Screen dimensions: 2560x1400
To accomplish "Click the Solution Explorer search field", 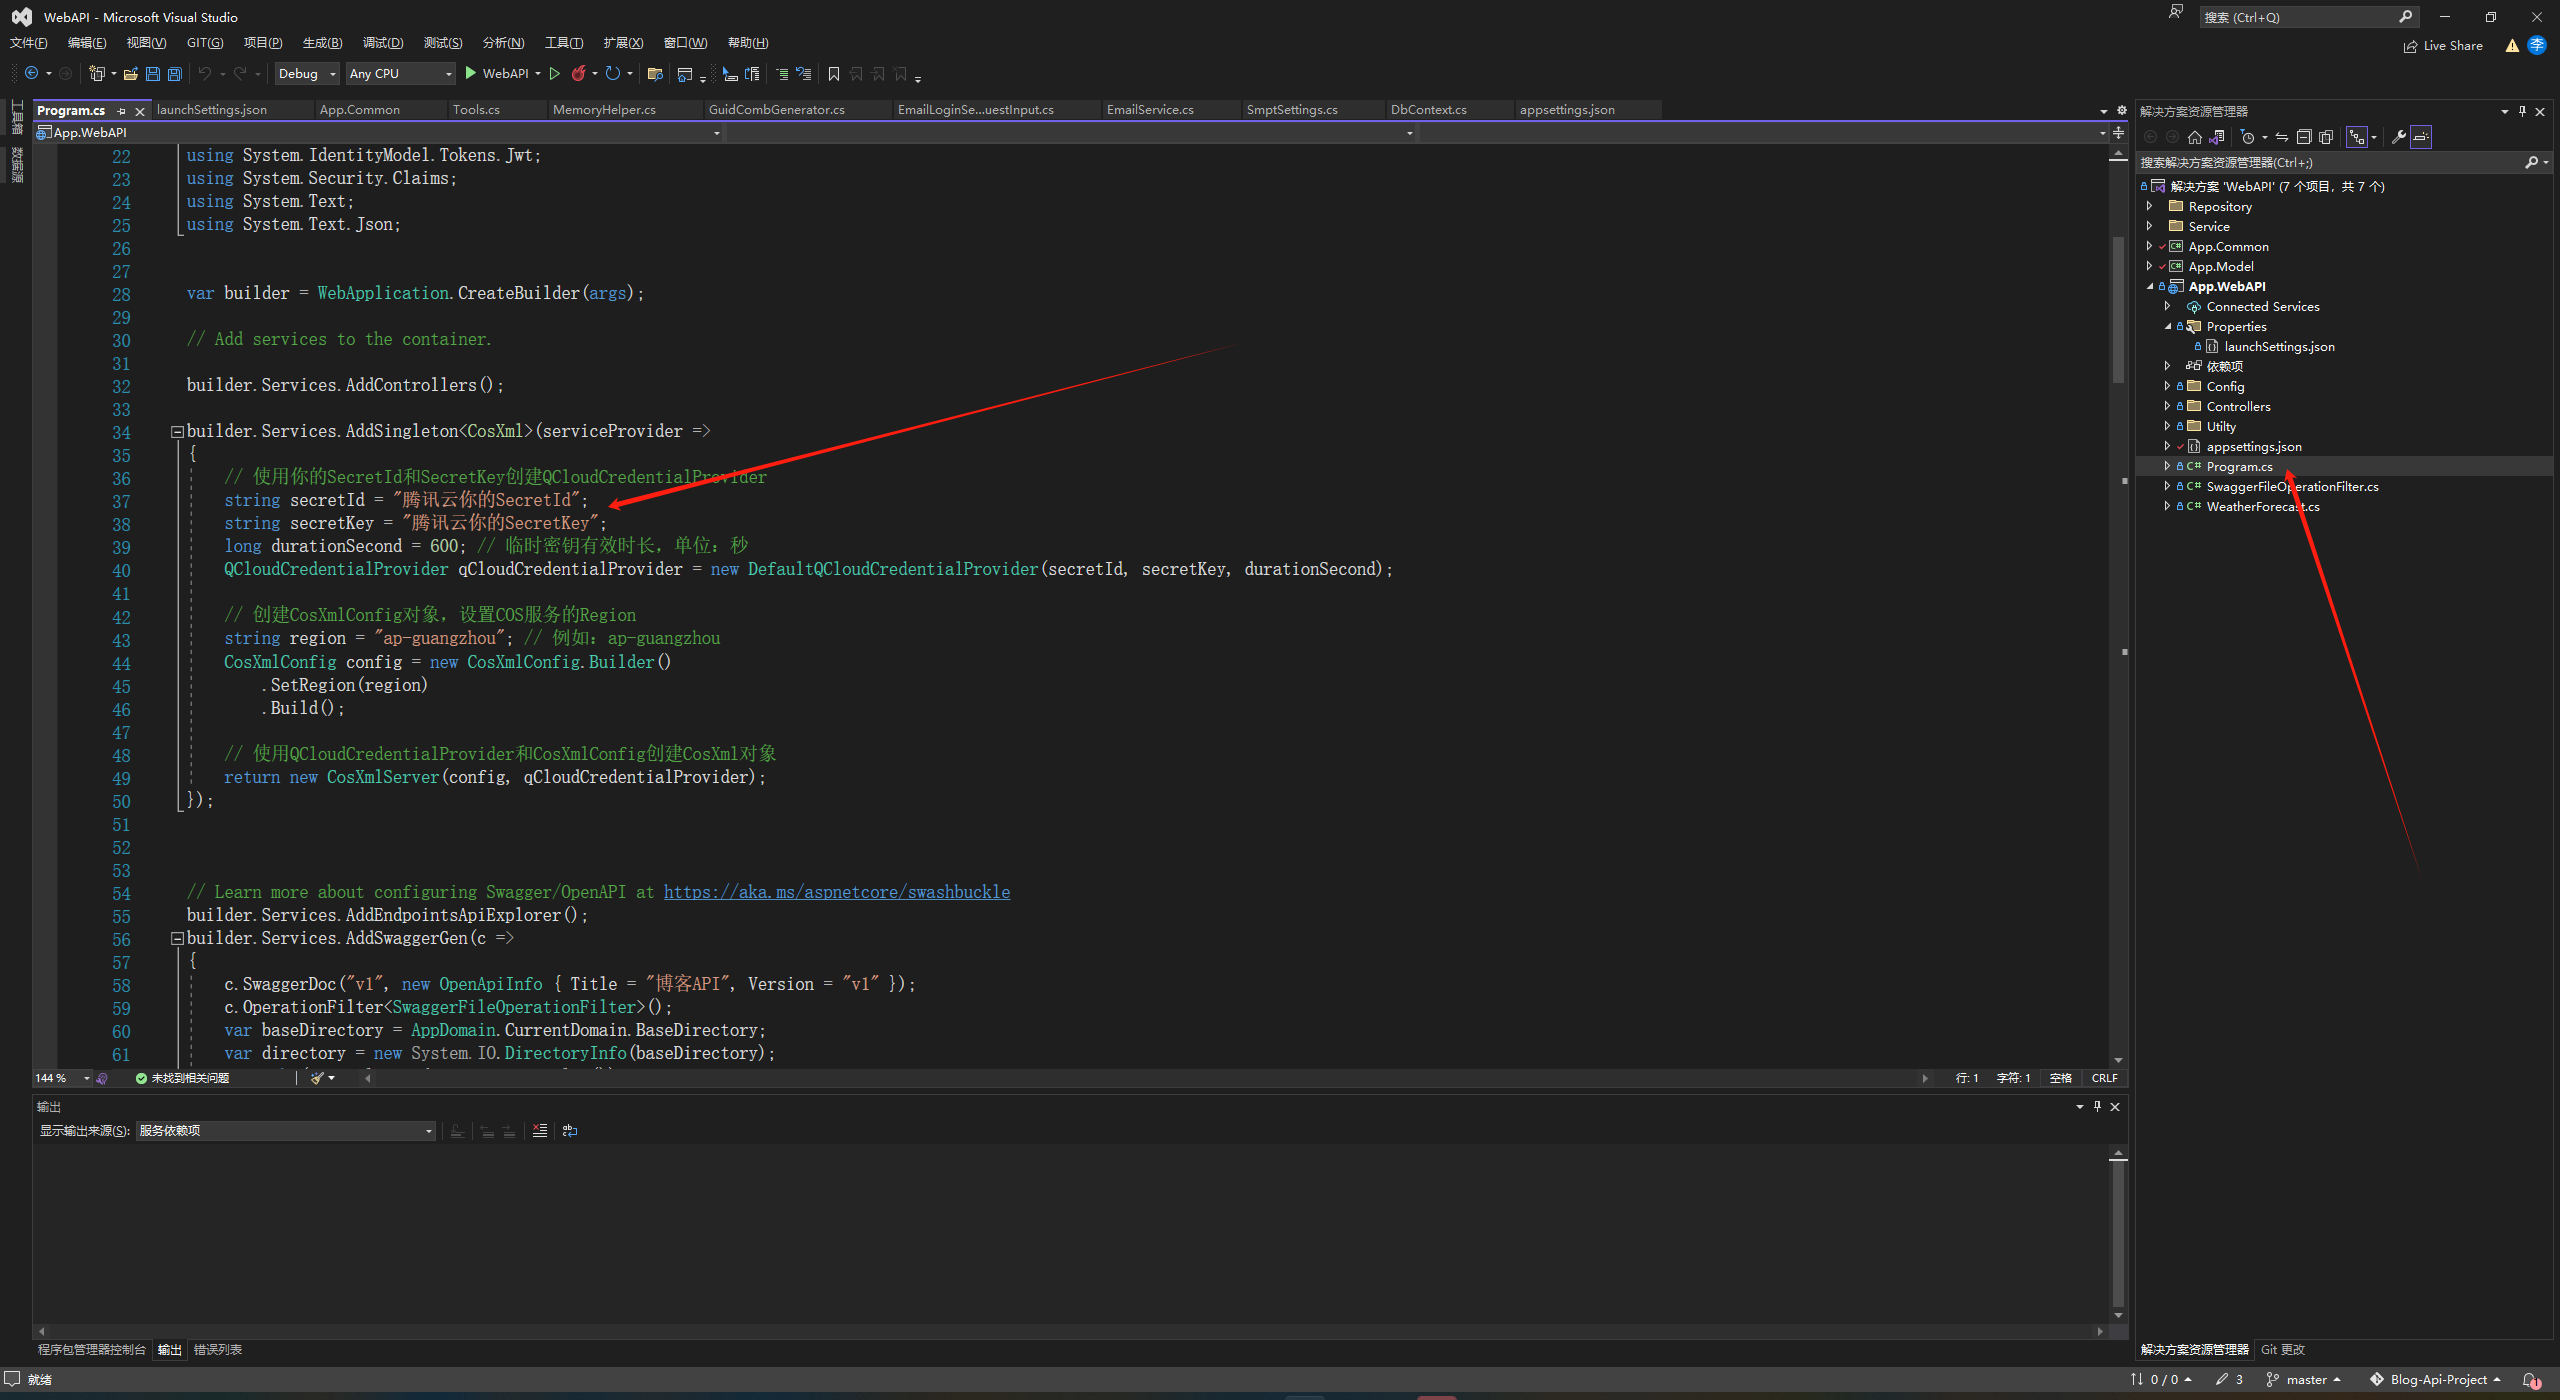I will tap(2343, 162).
